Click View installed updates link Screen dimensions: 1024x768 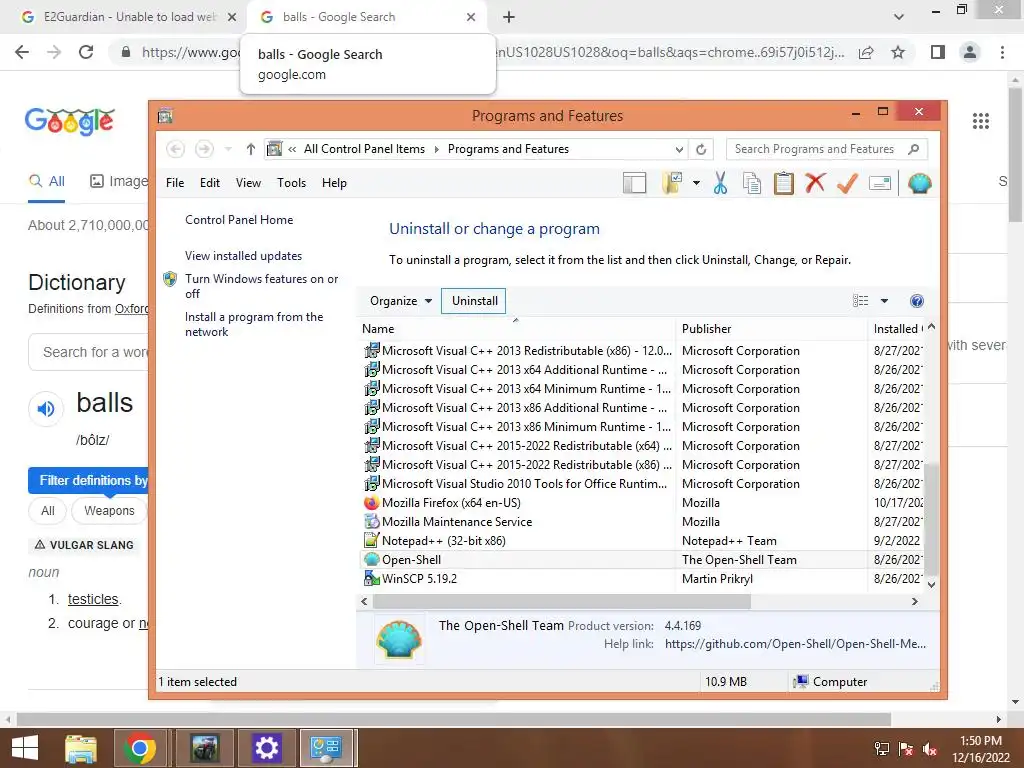[x=244, y=256]
